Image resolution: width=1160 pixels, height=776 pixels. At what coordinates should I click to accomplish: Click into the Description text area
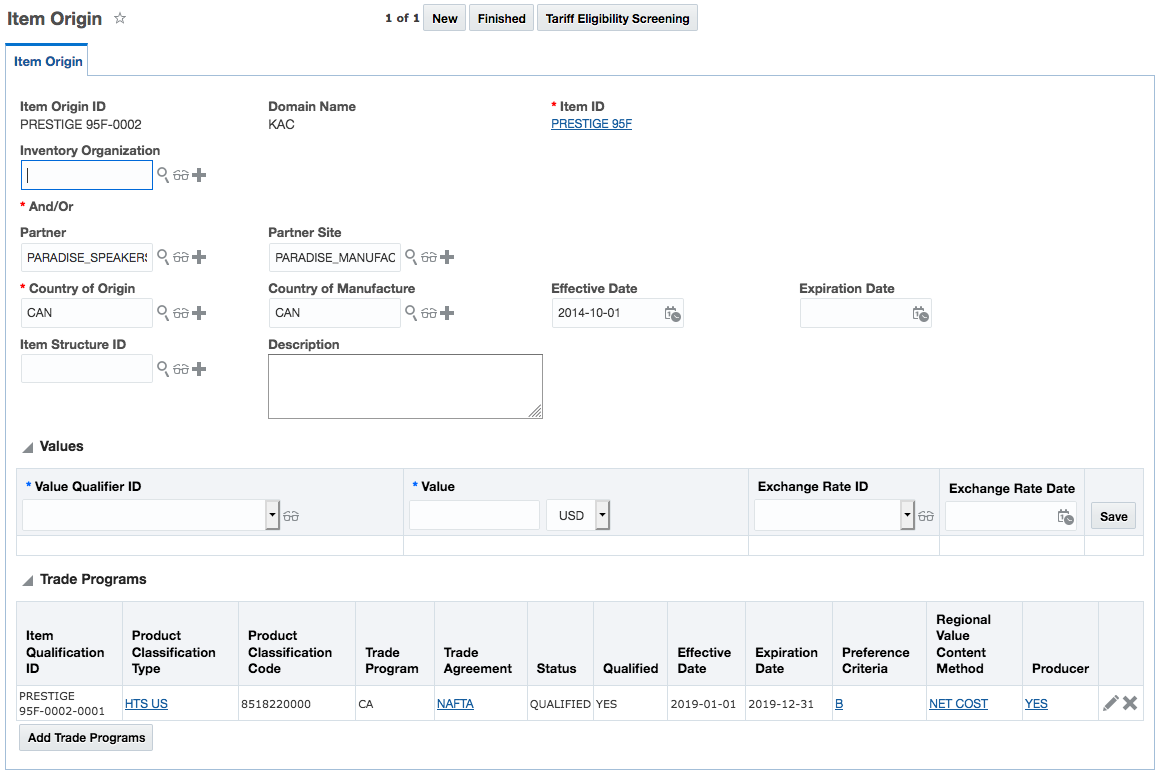coord(405,386)
